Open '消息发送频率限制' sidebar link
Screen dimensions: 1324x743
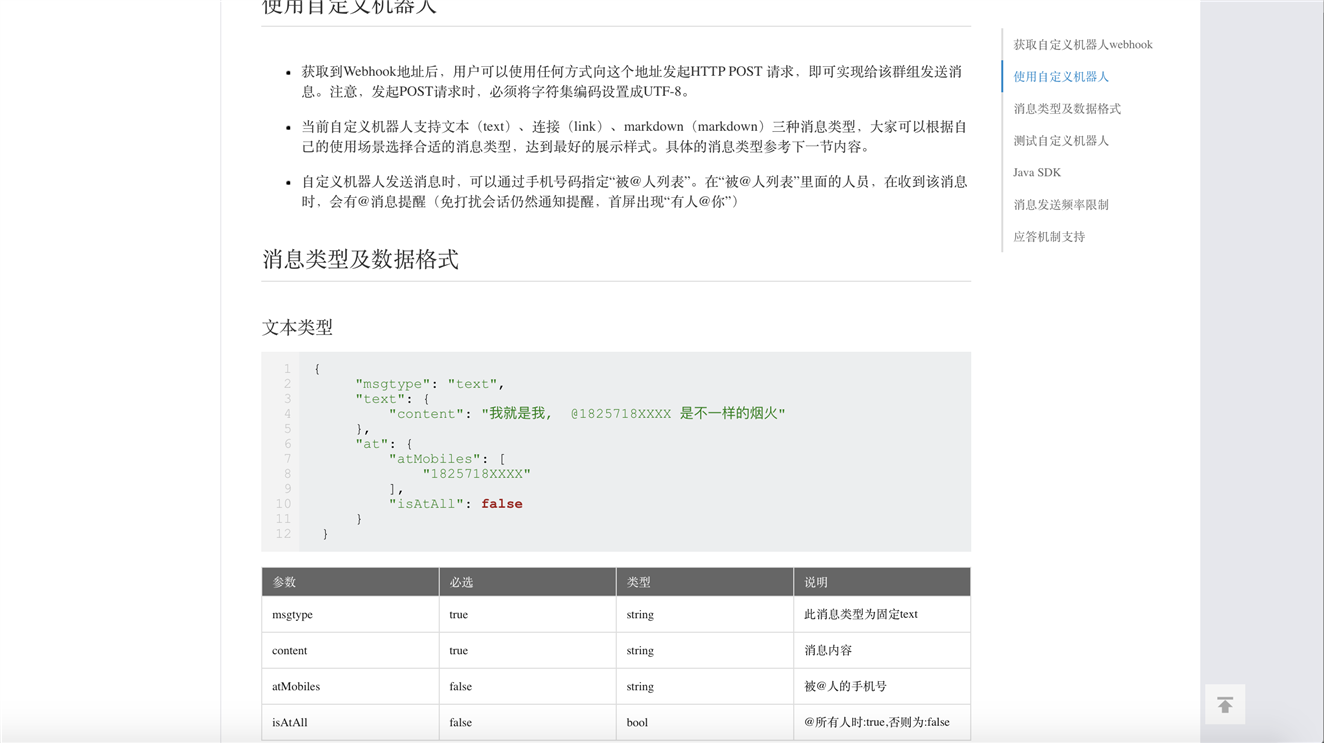tap(1061, 205)
